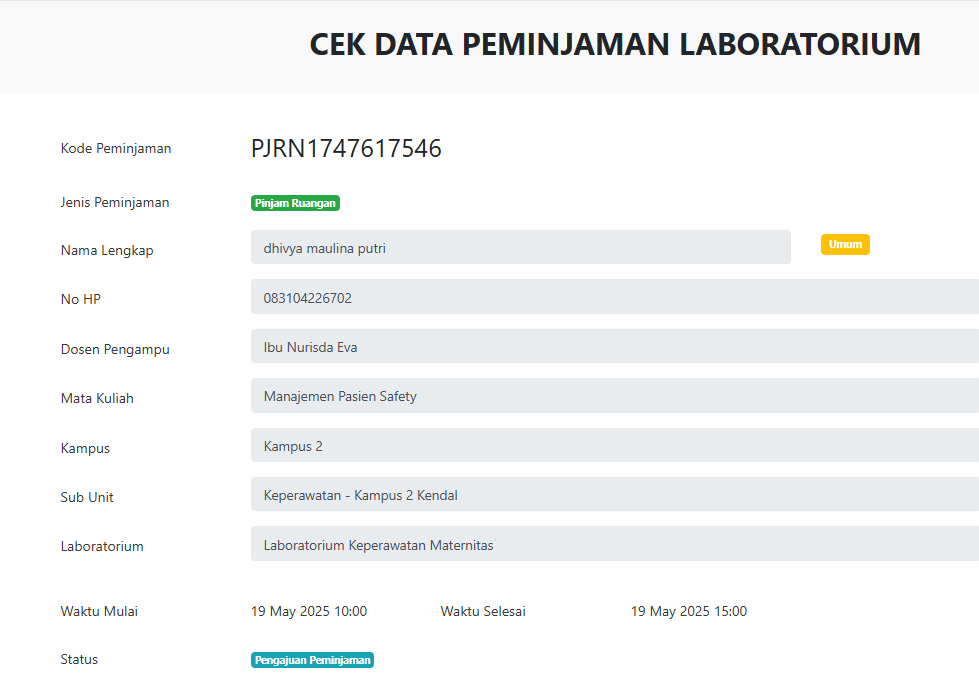Select the No HP field 083104226702
The image size is (979, 679).
click(615, 297)
